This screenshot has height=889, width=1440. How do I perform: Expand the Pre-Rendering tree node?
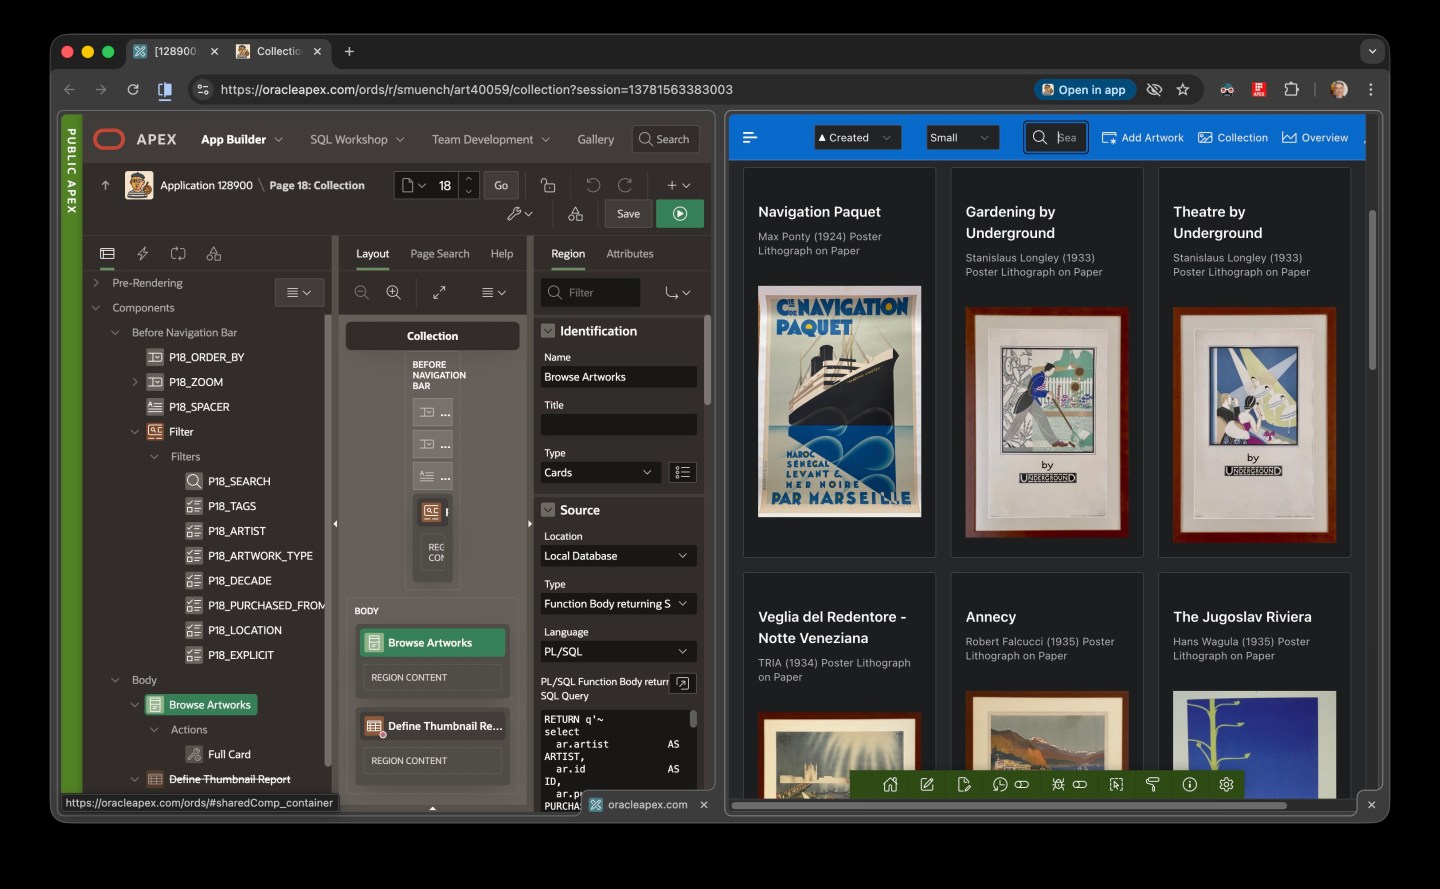pyautogui.click(x=95, y=283)
